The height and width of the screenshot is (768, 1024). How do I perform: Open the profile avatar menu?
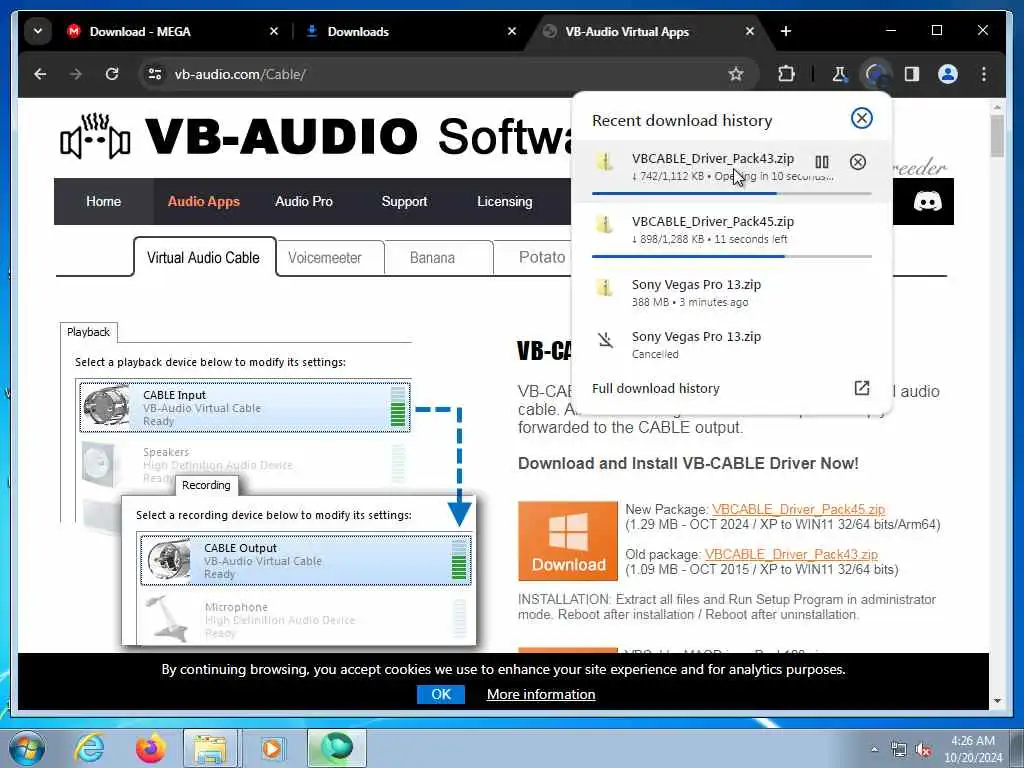(948, 74)
